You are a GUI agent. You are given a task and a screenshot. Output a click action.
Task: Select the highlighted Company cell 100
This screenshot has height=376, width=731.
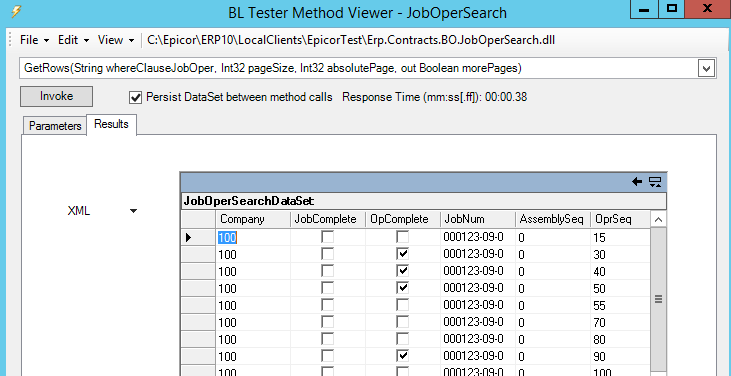click(253, 238)
